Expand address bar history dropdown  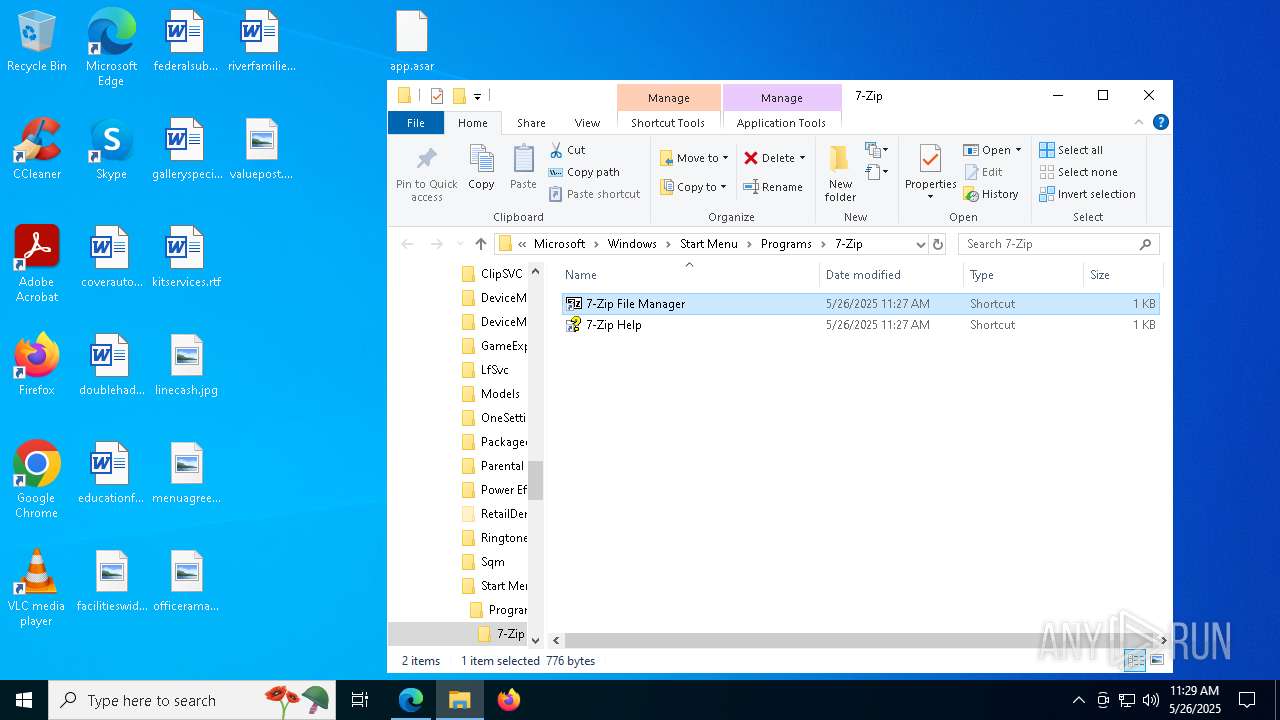pos(920,244)
